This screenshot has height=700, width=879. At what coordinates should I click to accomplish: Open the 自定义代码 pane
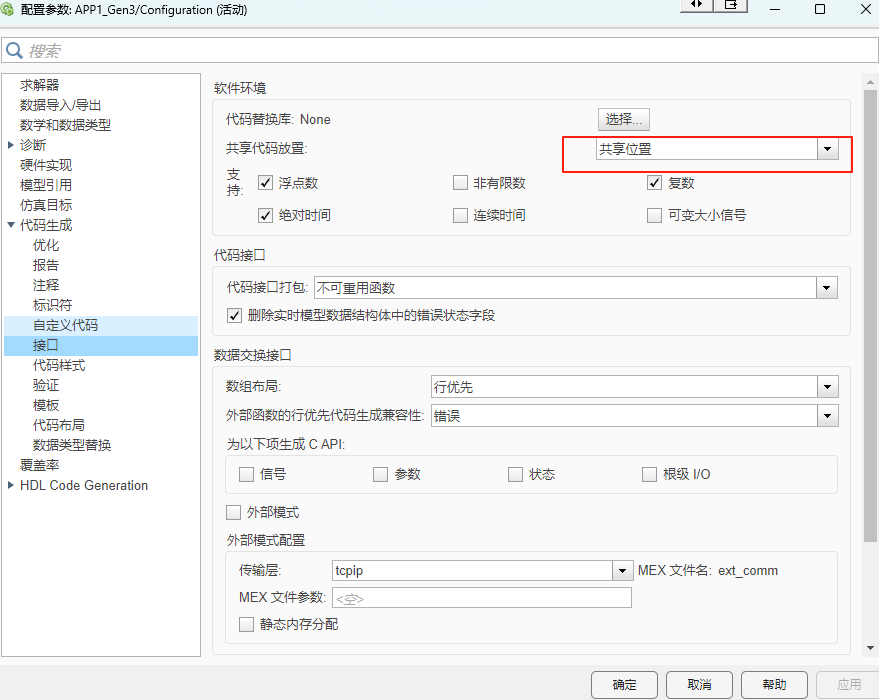click(65, 325)
